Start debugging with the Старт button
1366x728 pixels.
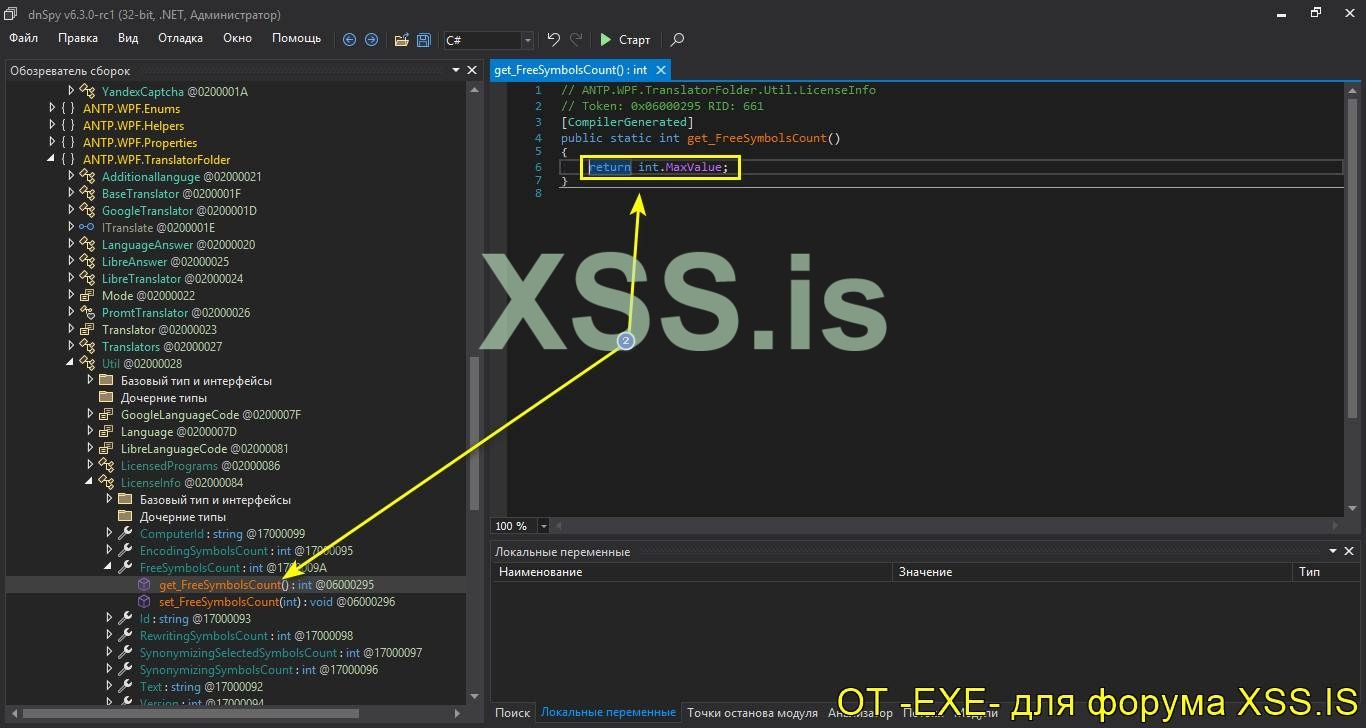tap(625, 40)
